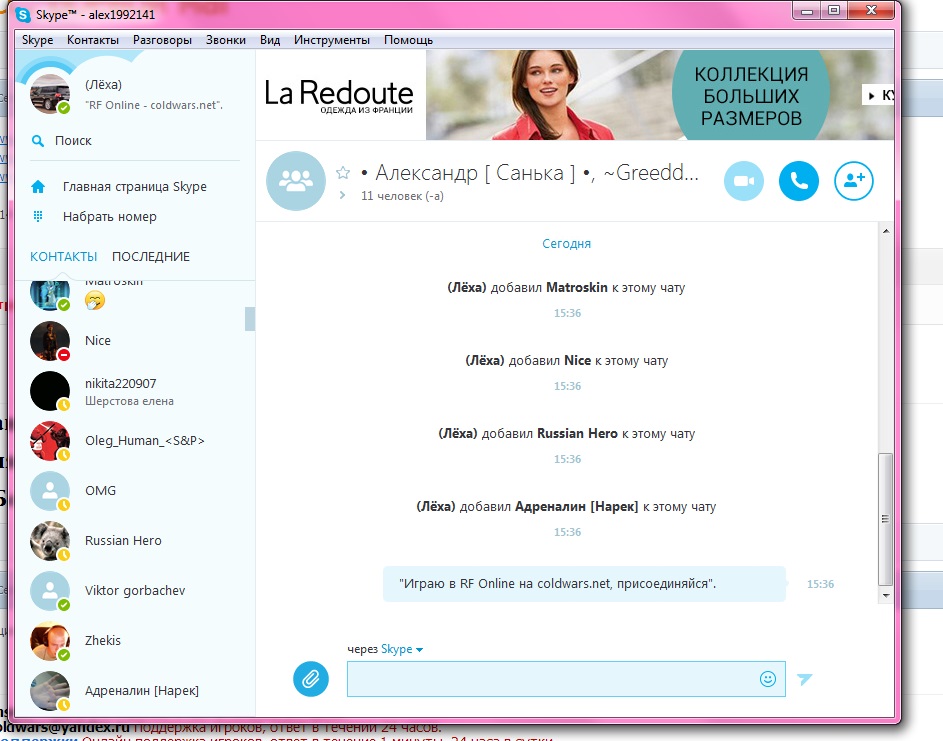Click the chat history scrollbar thumb
The width and height of the screenshot is (943, 741).
pyautogui.click(x=885, y=518)
